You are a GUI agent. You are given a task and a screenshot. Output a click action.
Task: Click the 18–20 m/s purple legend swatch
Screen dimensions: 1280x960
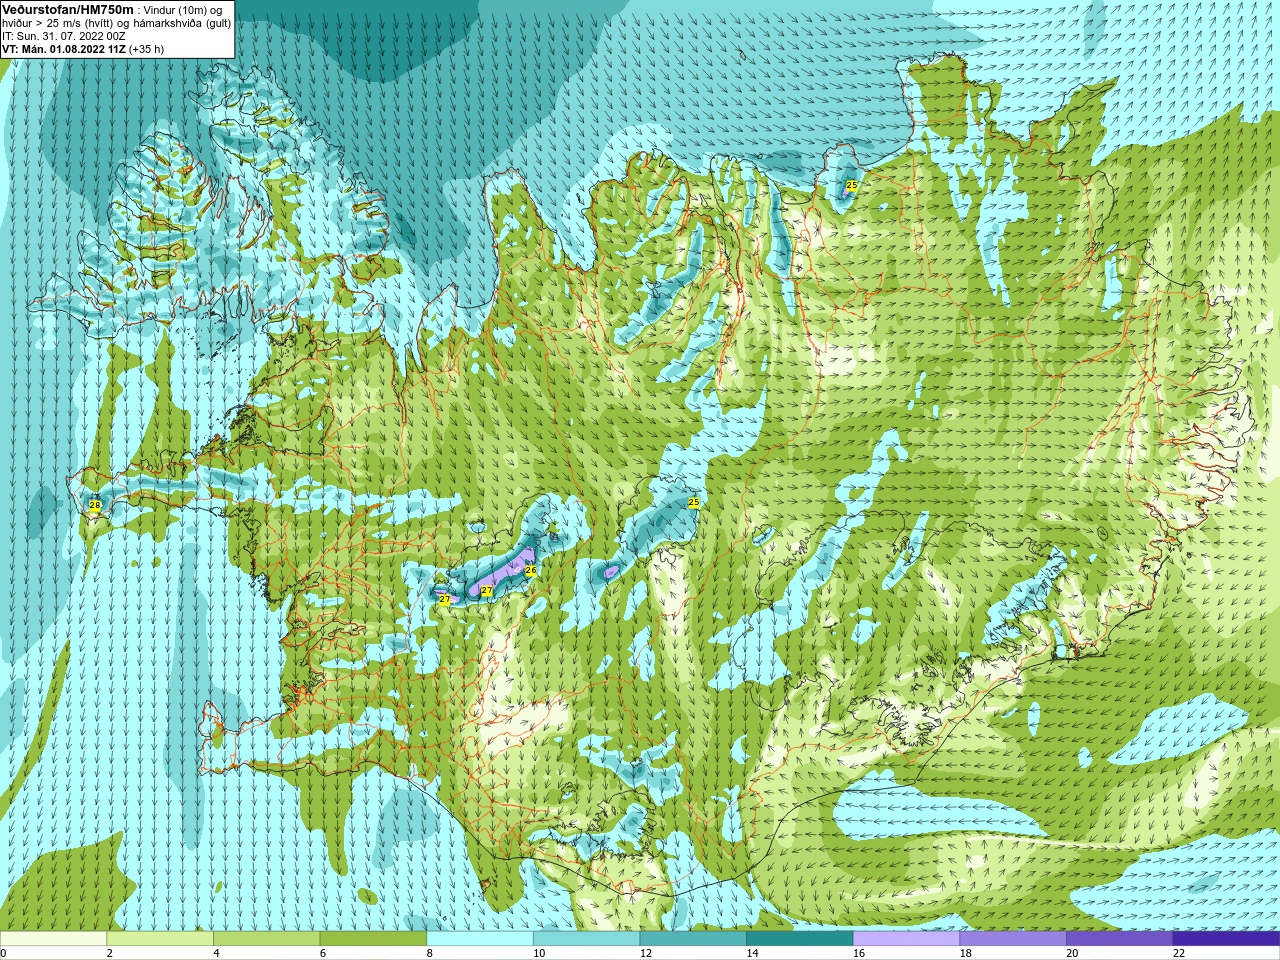pyautogui.click(x=1013, y=938)
